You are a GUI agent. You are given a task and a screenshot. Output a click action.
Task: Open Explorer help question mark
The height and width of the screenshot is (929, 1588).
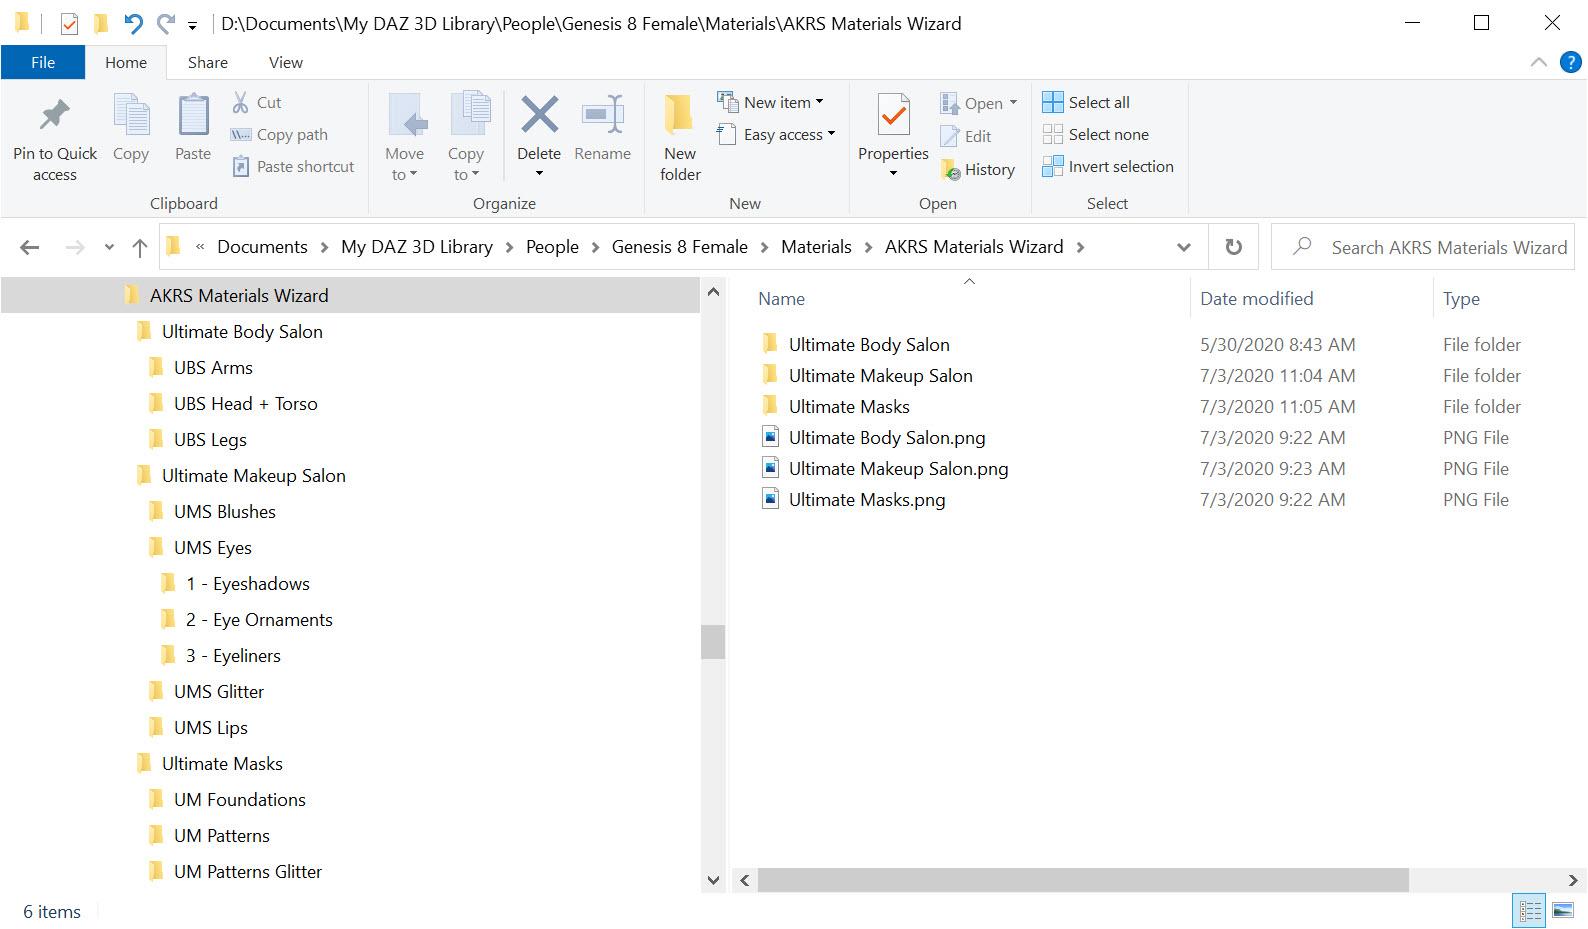click(x=1571, y=62)
